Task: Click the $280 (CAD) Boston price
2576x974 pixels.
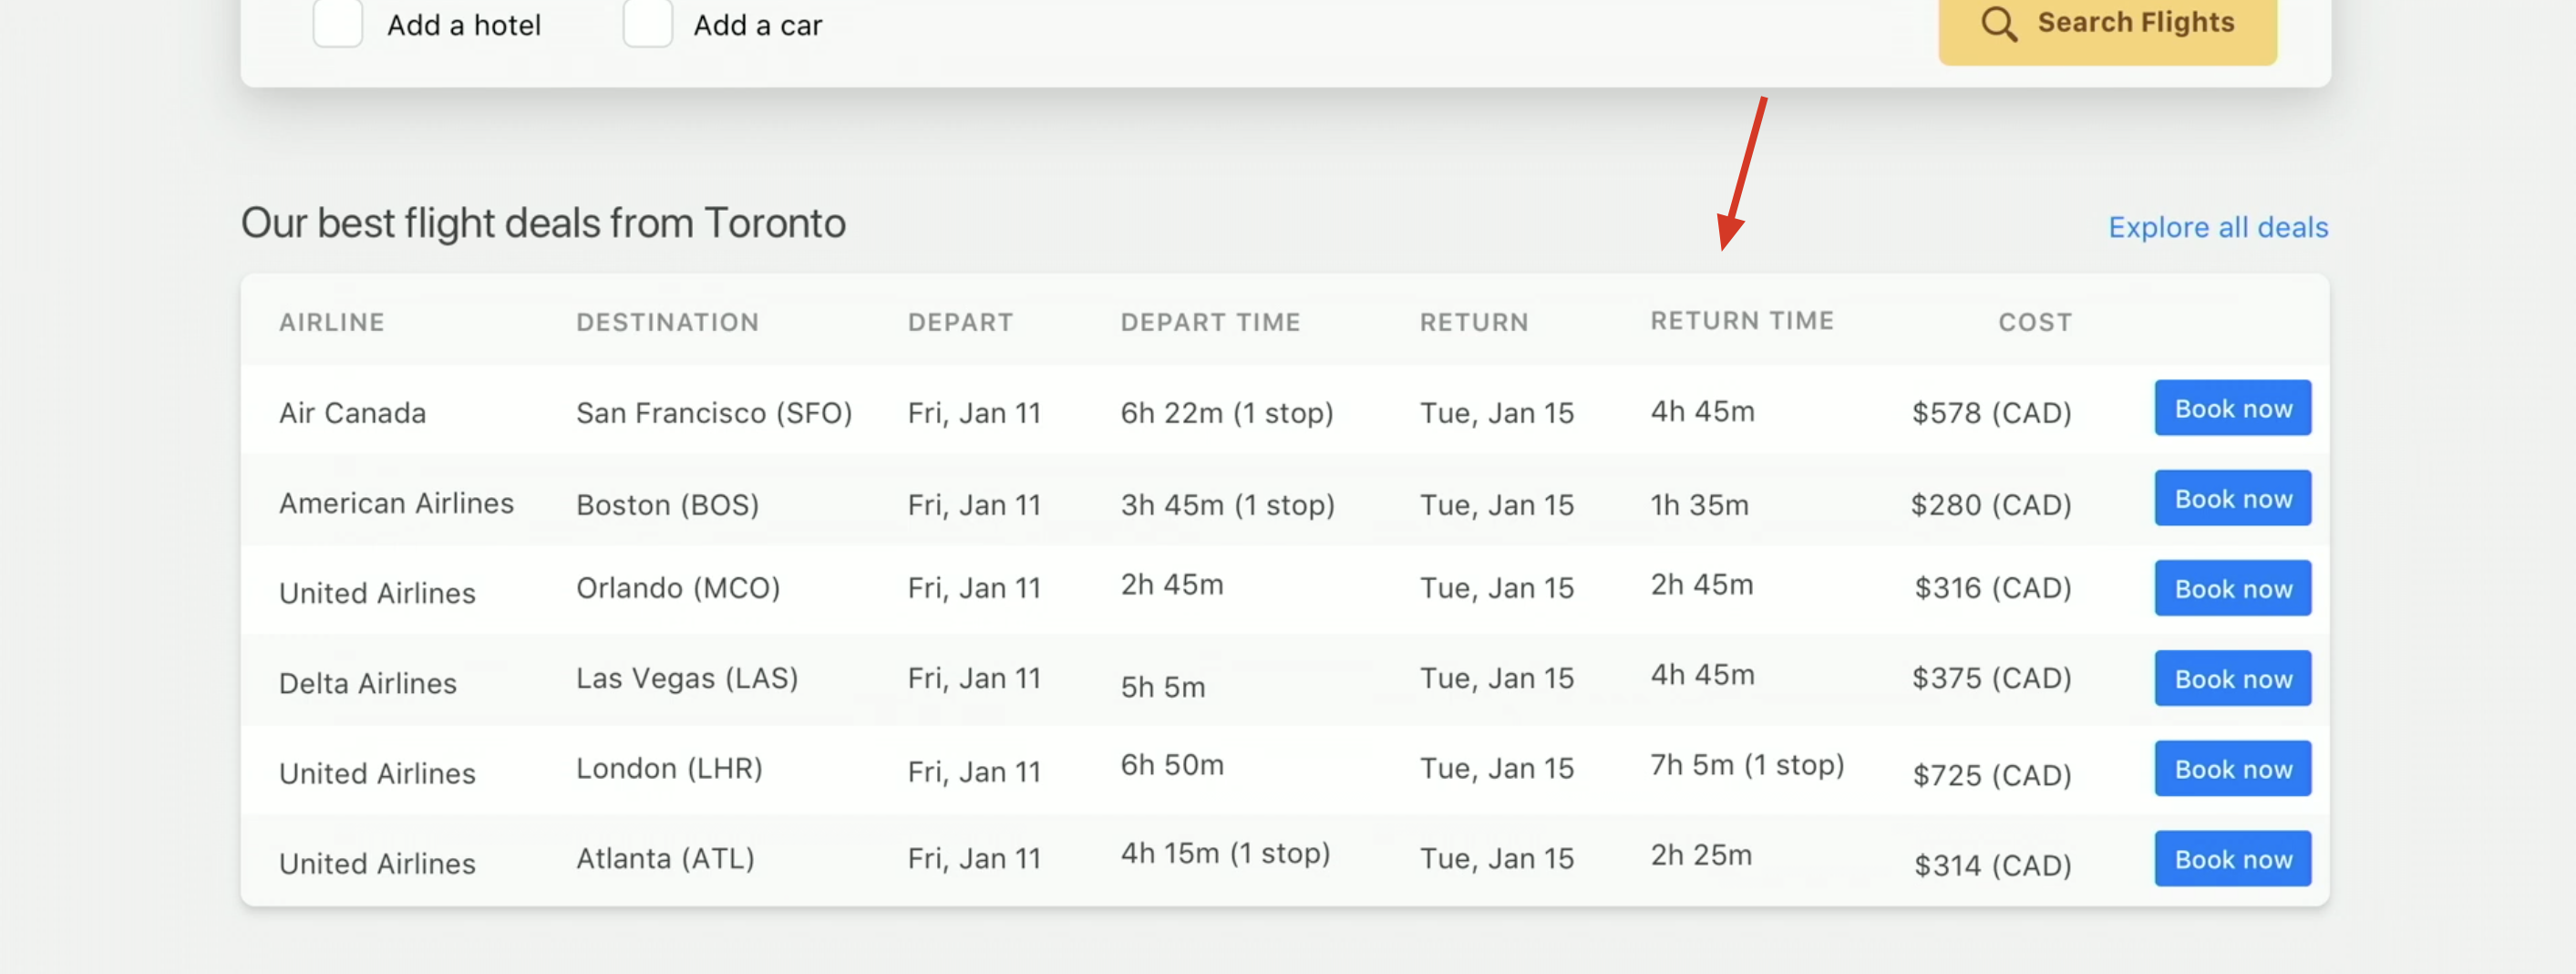Action: coord(1990,505)
